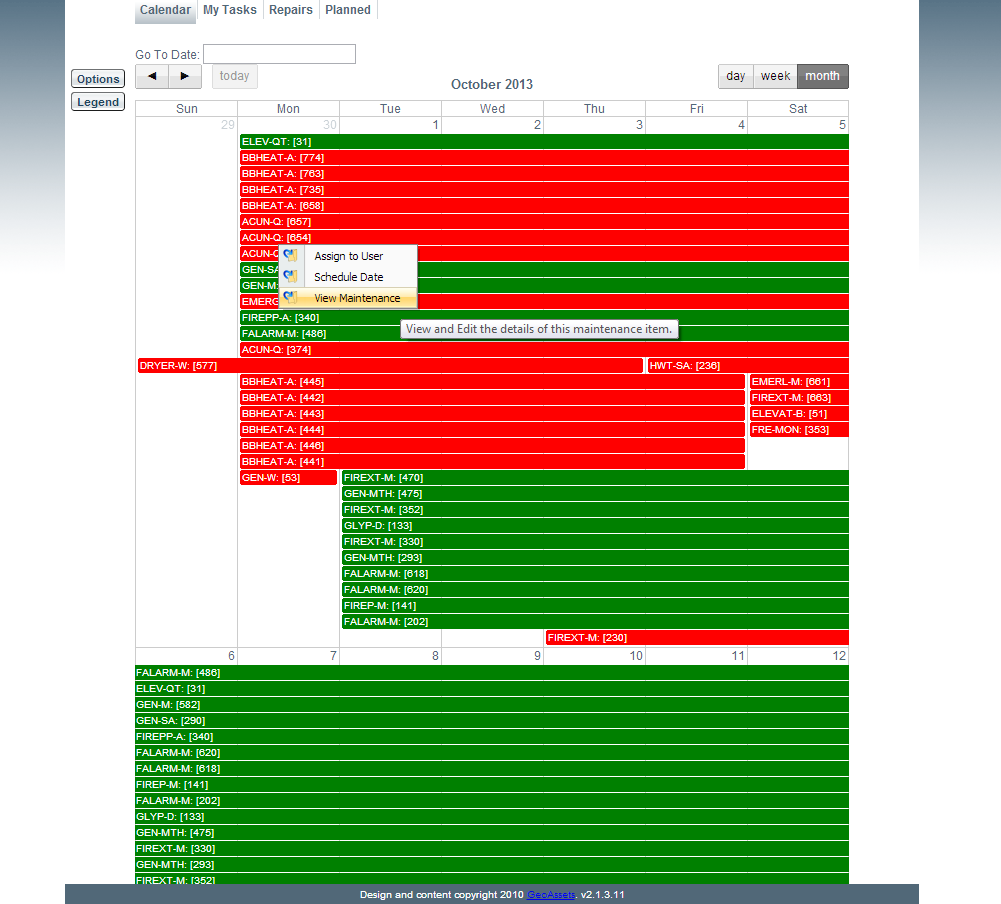Expand the Options panel
This screenshot has height=904, width=1001.
(98, 79)
